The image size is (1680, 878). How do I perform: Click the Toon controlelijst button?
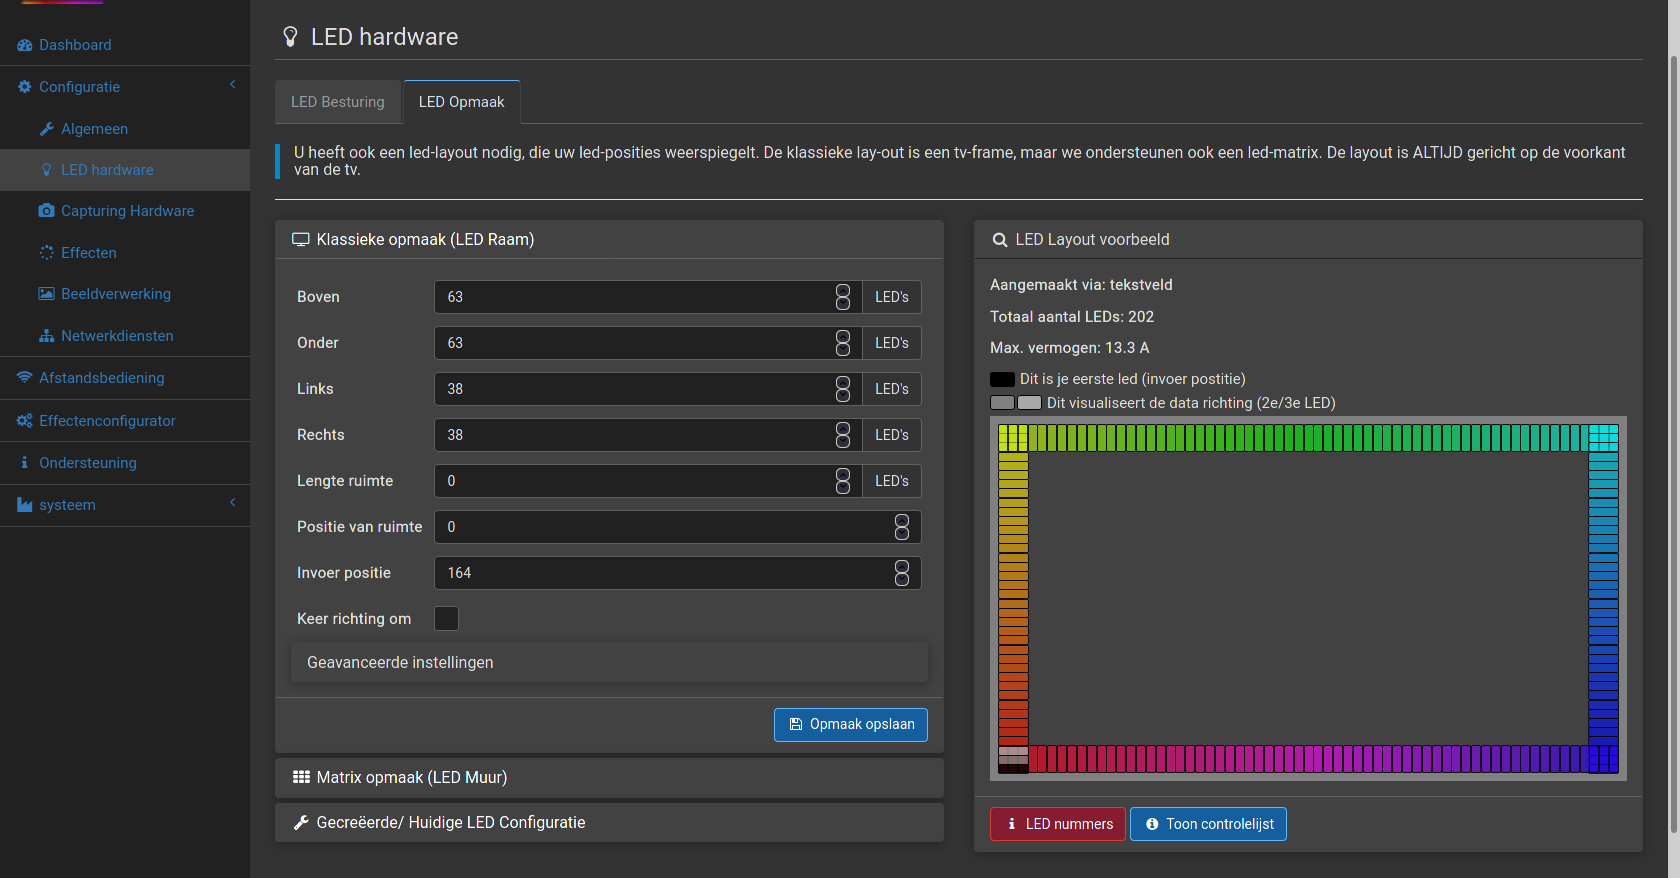(1208, 824)
